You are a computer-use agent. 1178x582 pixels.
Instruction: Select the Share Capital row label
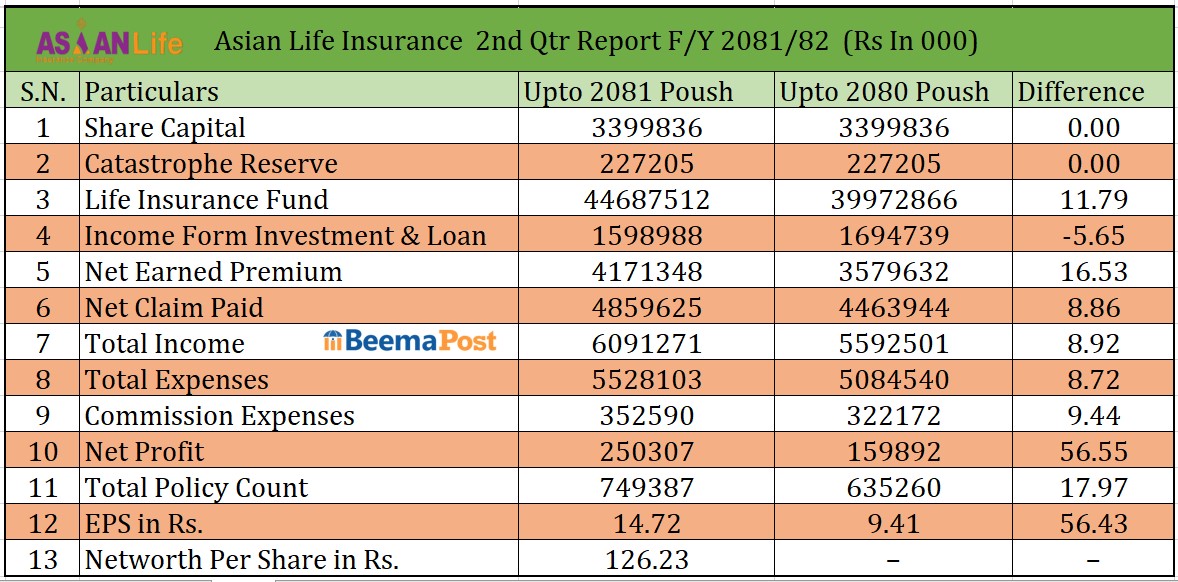pos(165,128)
